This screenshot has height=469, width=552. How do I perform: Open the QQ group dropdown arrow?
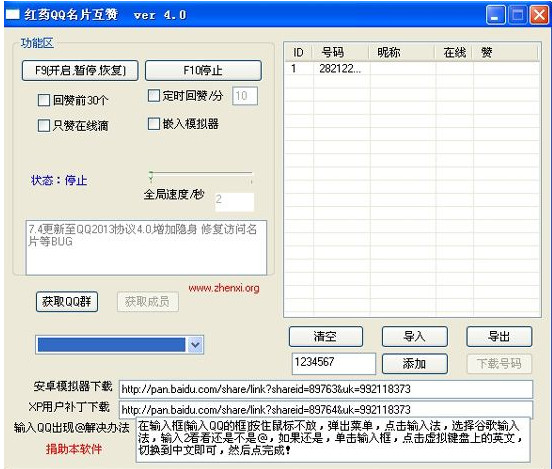[x=195, y=345]
